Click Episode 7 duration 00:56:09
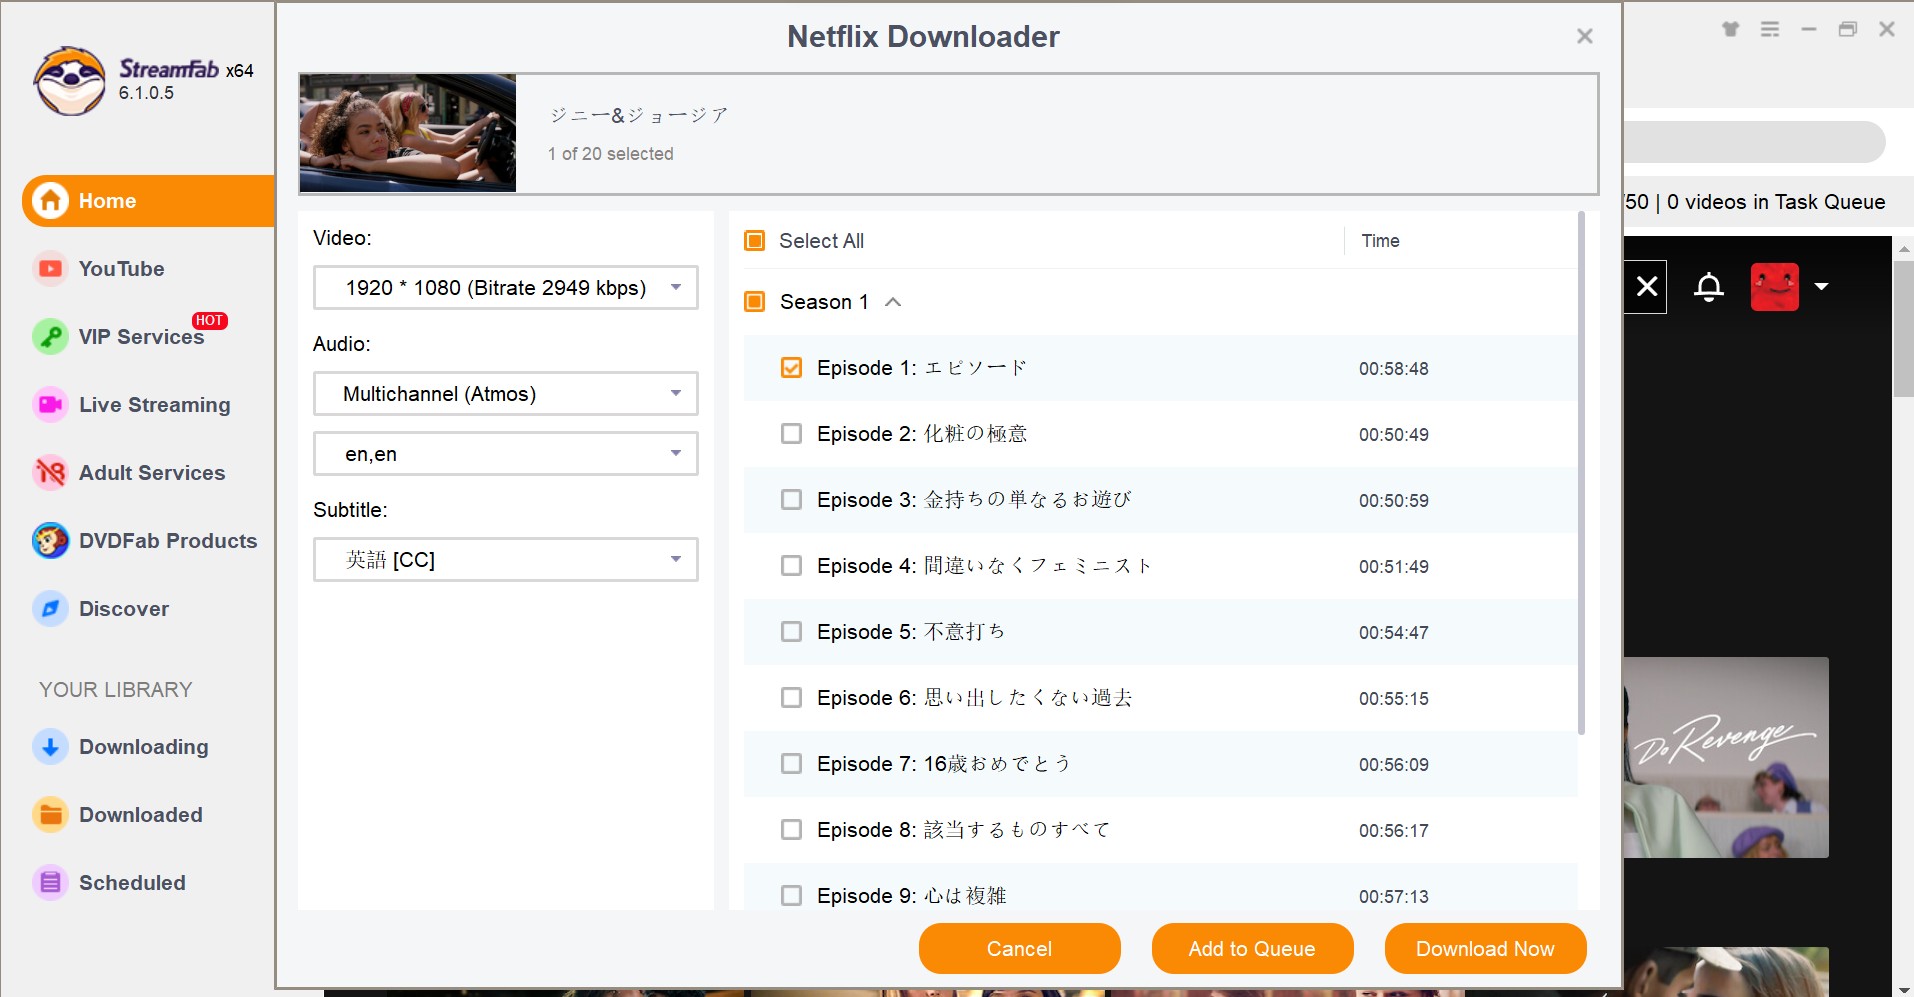 coord(1393,765)
